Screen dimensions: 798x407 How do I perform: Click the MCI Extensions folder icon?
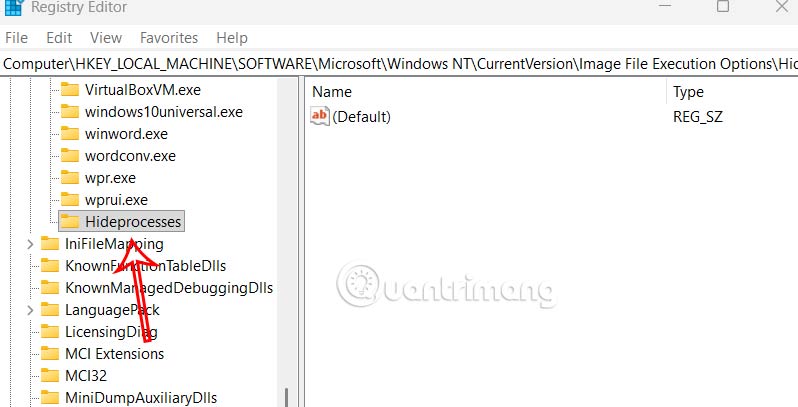50,354
